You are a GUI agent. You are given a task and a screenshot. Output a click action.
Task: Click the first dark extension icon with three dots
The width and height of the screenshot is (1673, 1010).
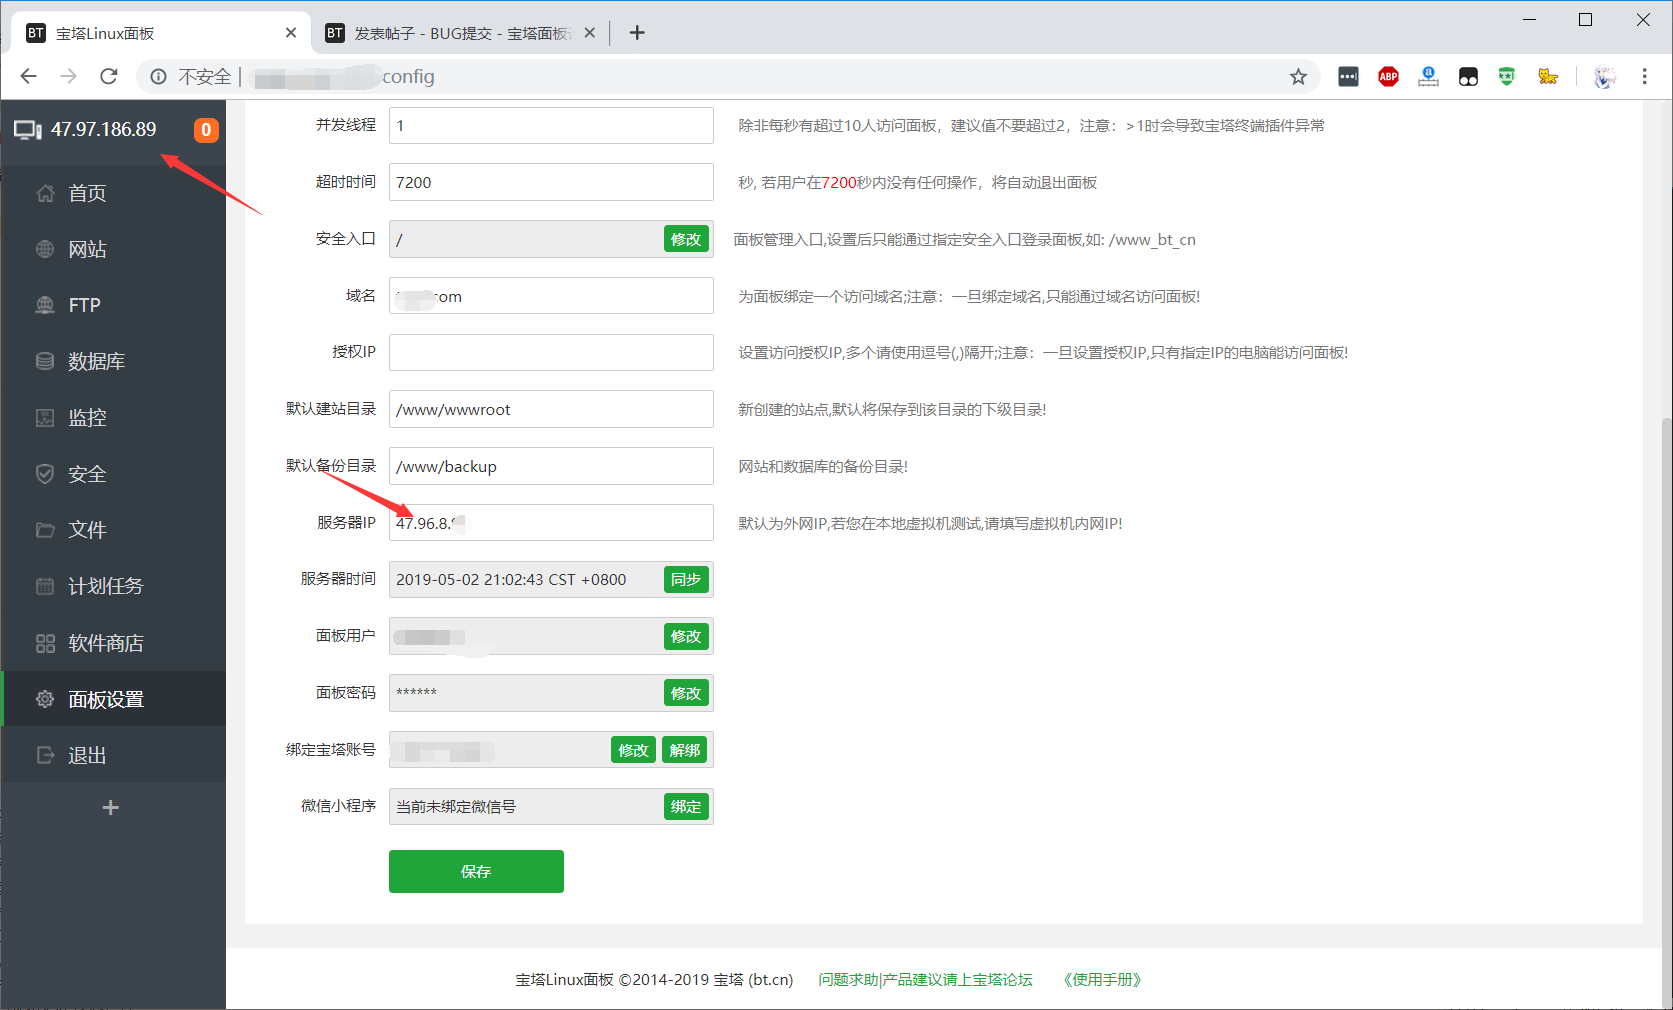coord(1348,77)
